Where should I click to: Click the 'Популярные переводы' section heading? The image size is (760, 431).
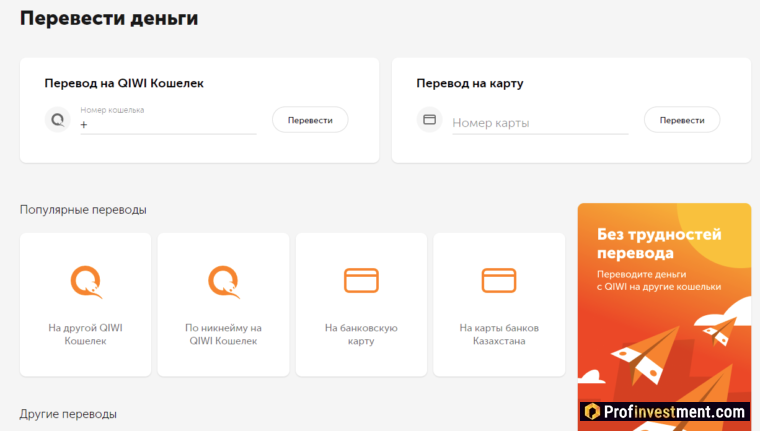(83, 210)
